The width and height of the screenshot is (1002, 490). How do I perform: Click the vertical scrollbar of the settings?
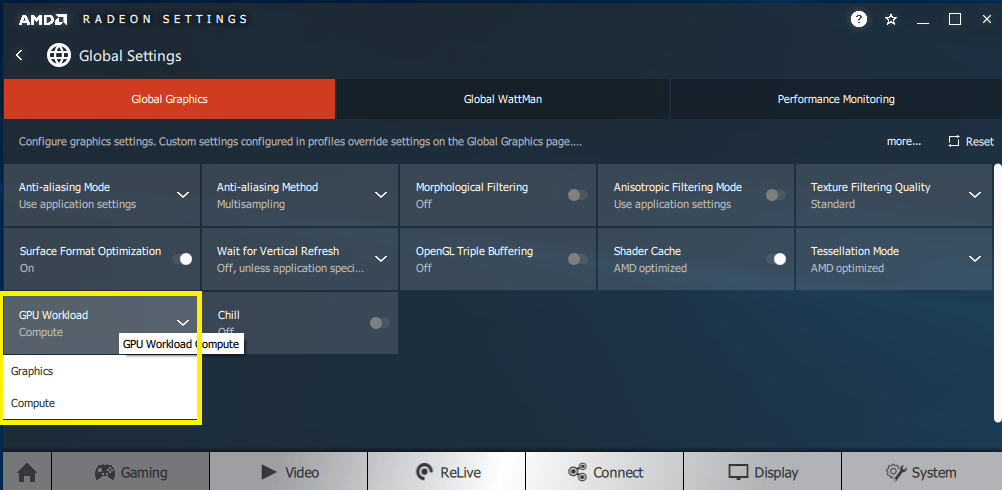tap(998, 293)
